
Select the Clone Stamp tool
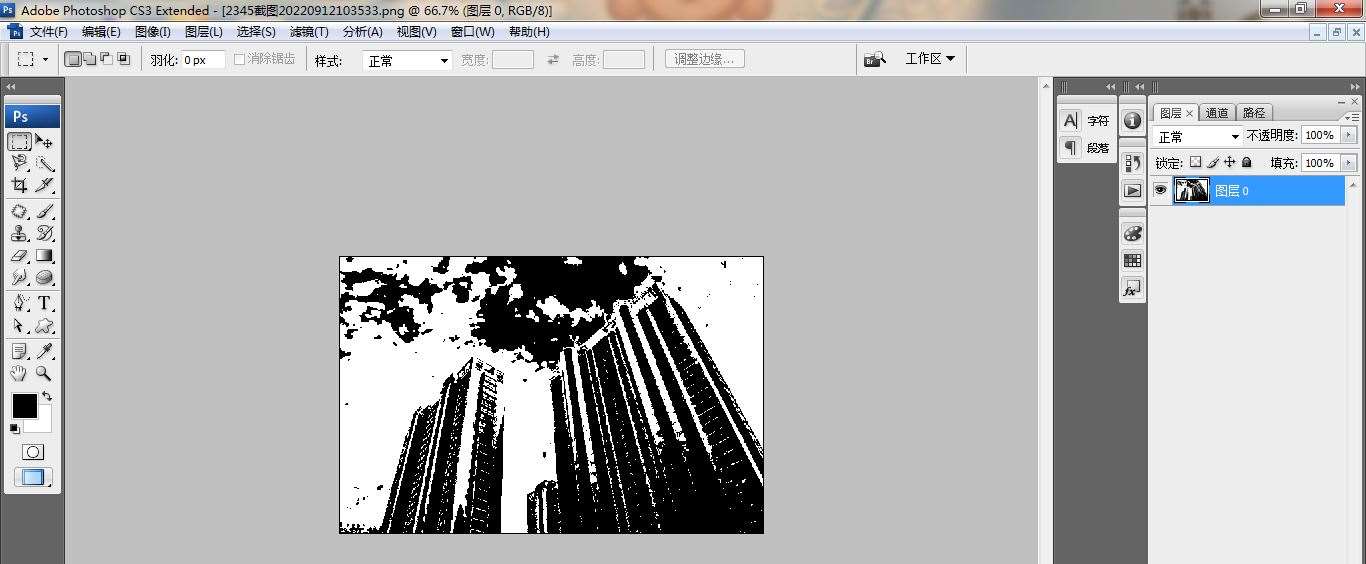point(19,233)
